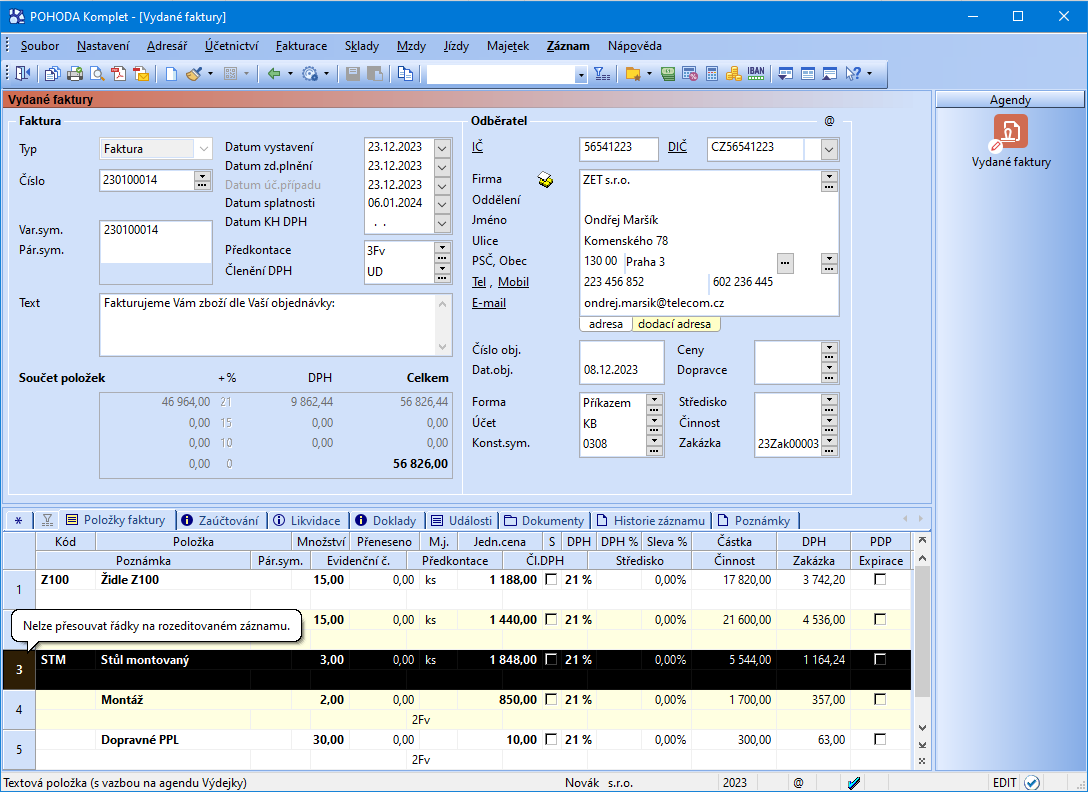Tick the PDP checkbox in the 21 600,00 row

(x=880, y=619)
